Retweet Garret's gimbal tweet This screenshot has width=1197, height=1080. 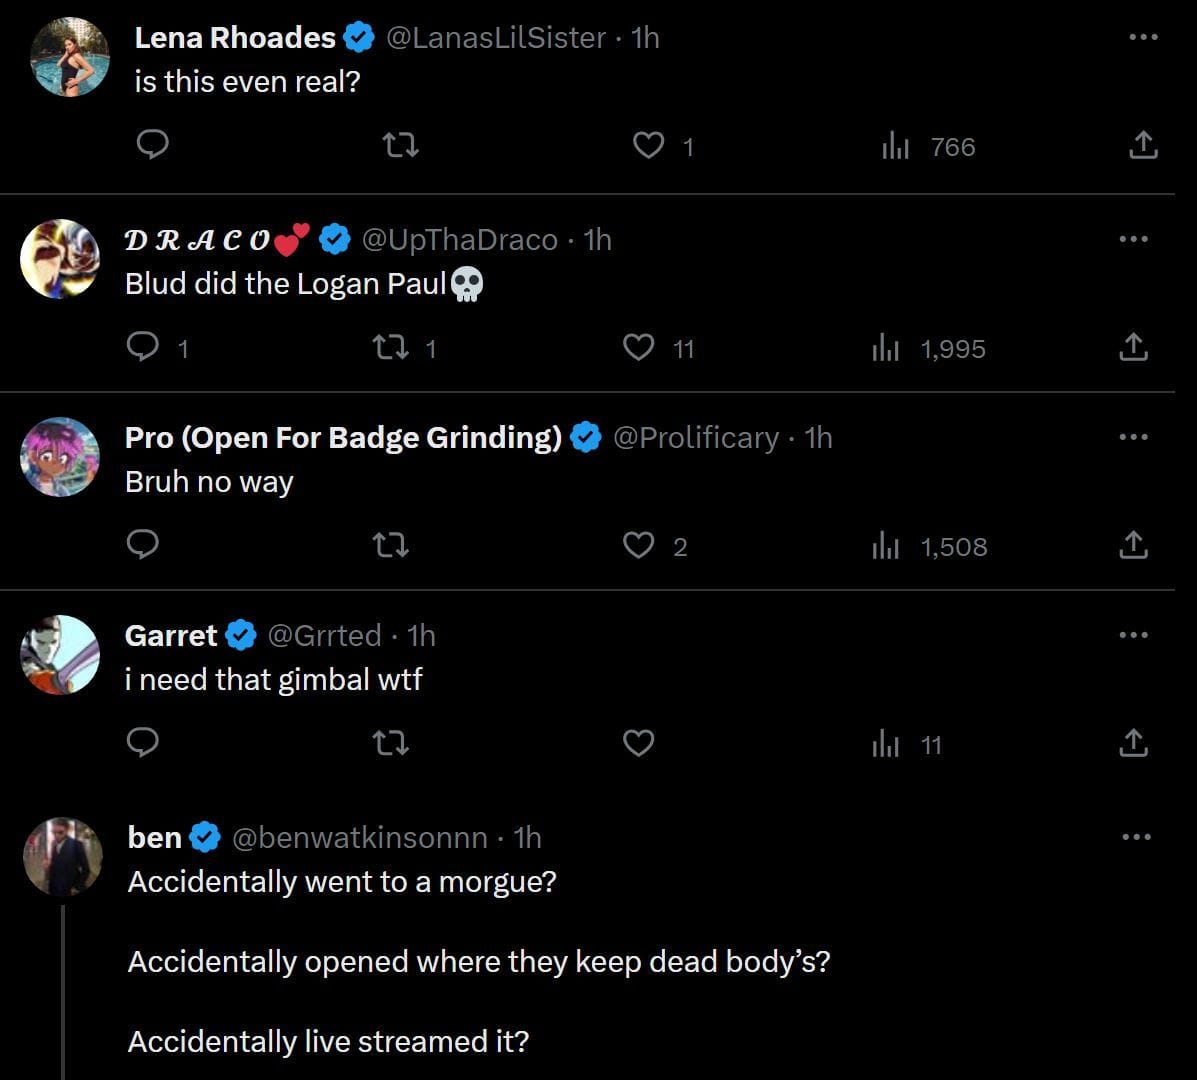(x=389, y=743)
